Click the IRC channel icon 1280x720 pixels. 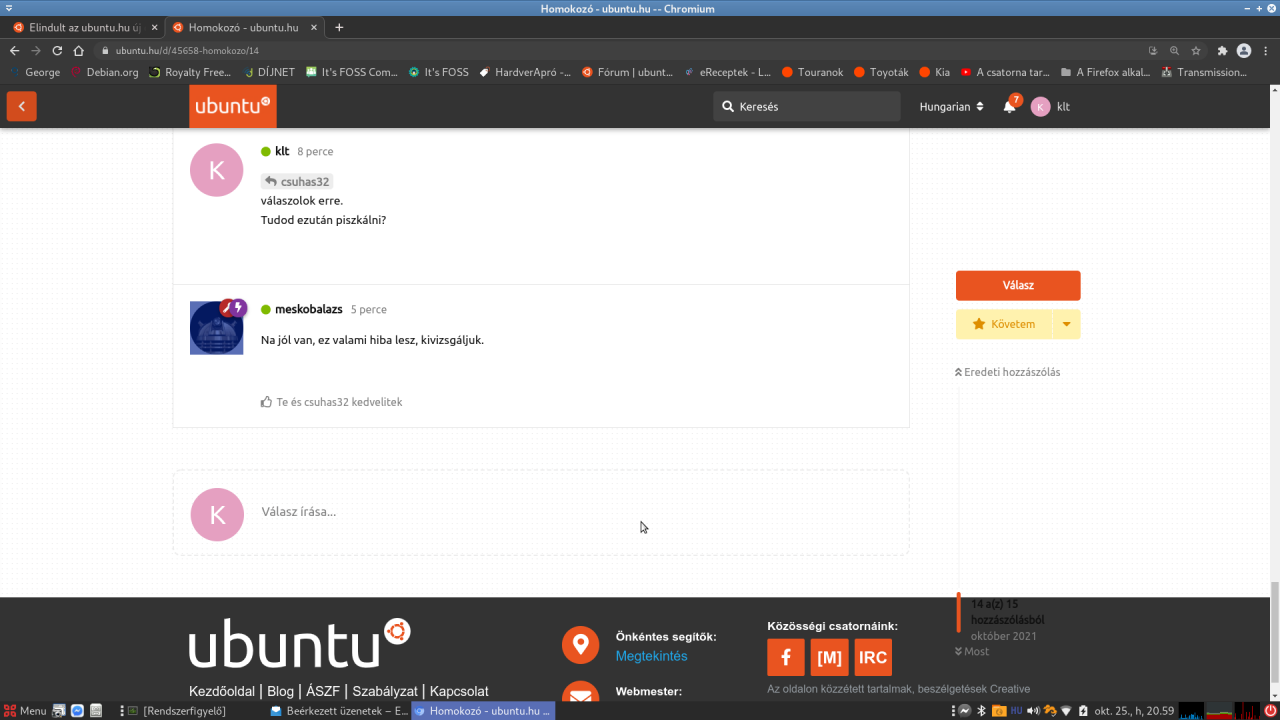click(x=873, y=658)
